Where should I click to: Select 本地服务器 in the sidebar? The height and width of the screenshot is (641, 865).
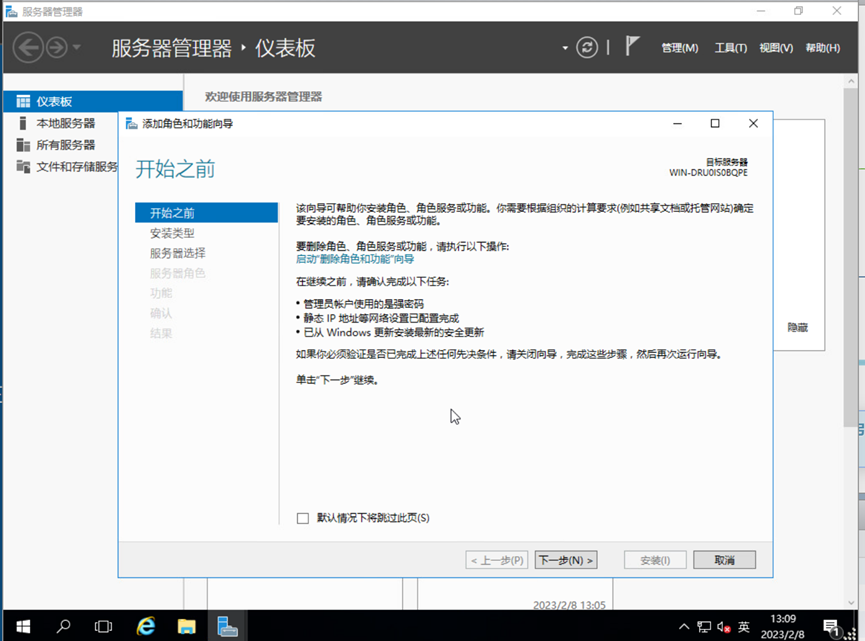(66, 123)
